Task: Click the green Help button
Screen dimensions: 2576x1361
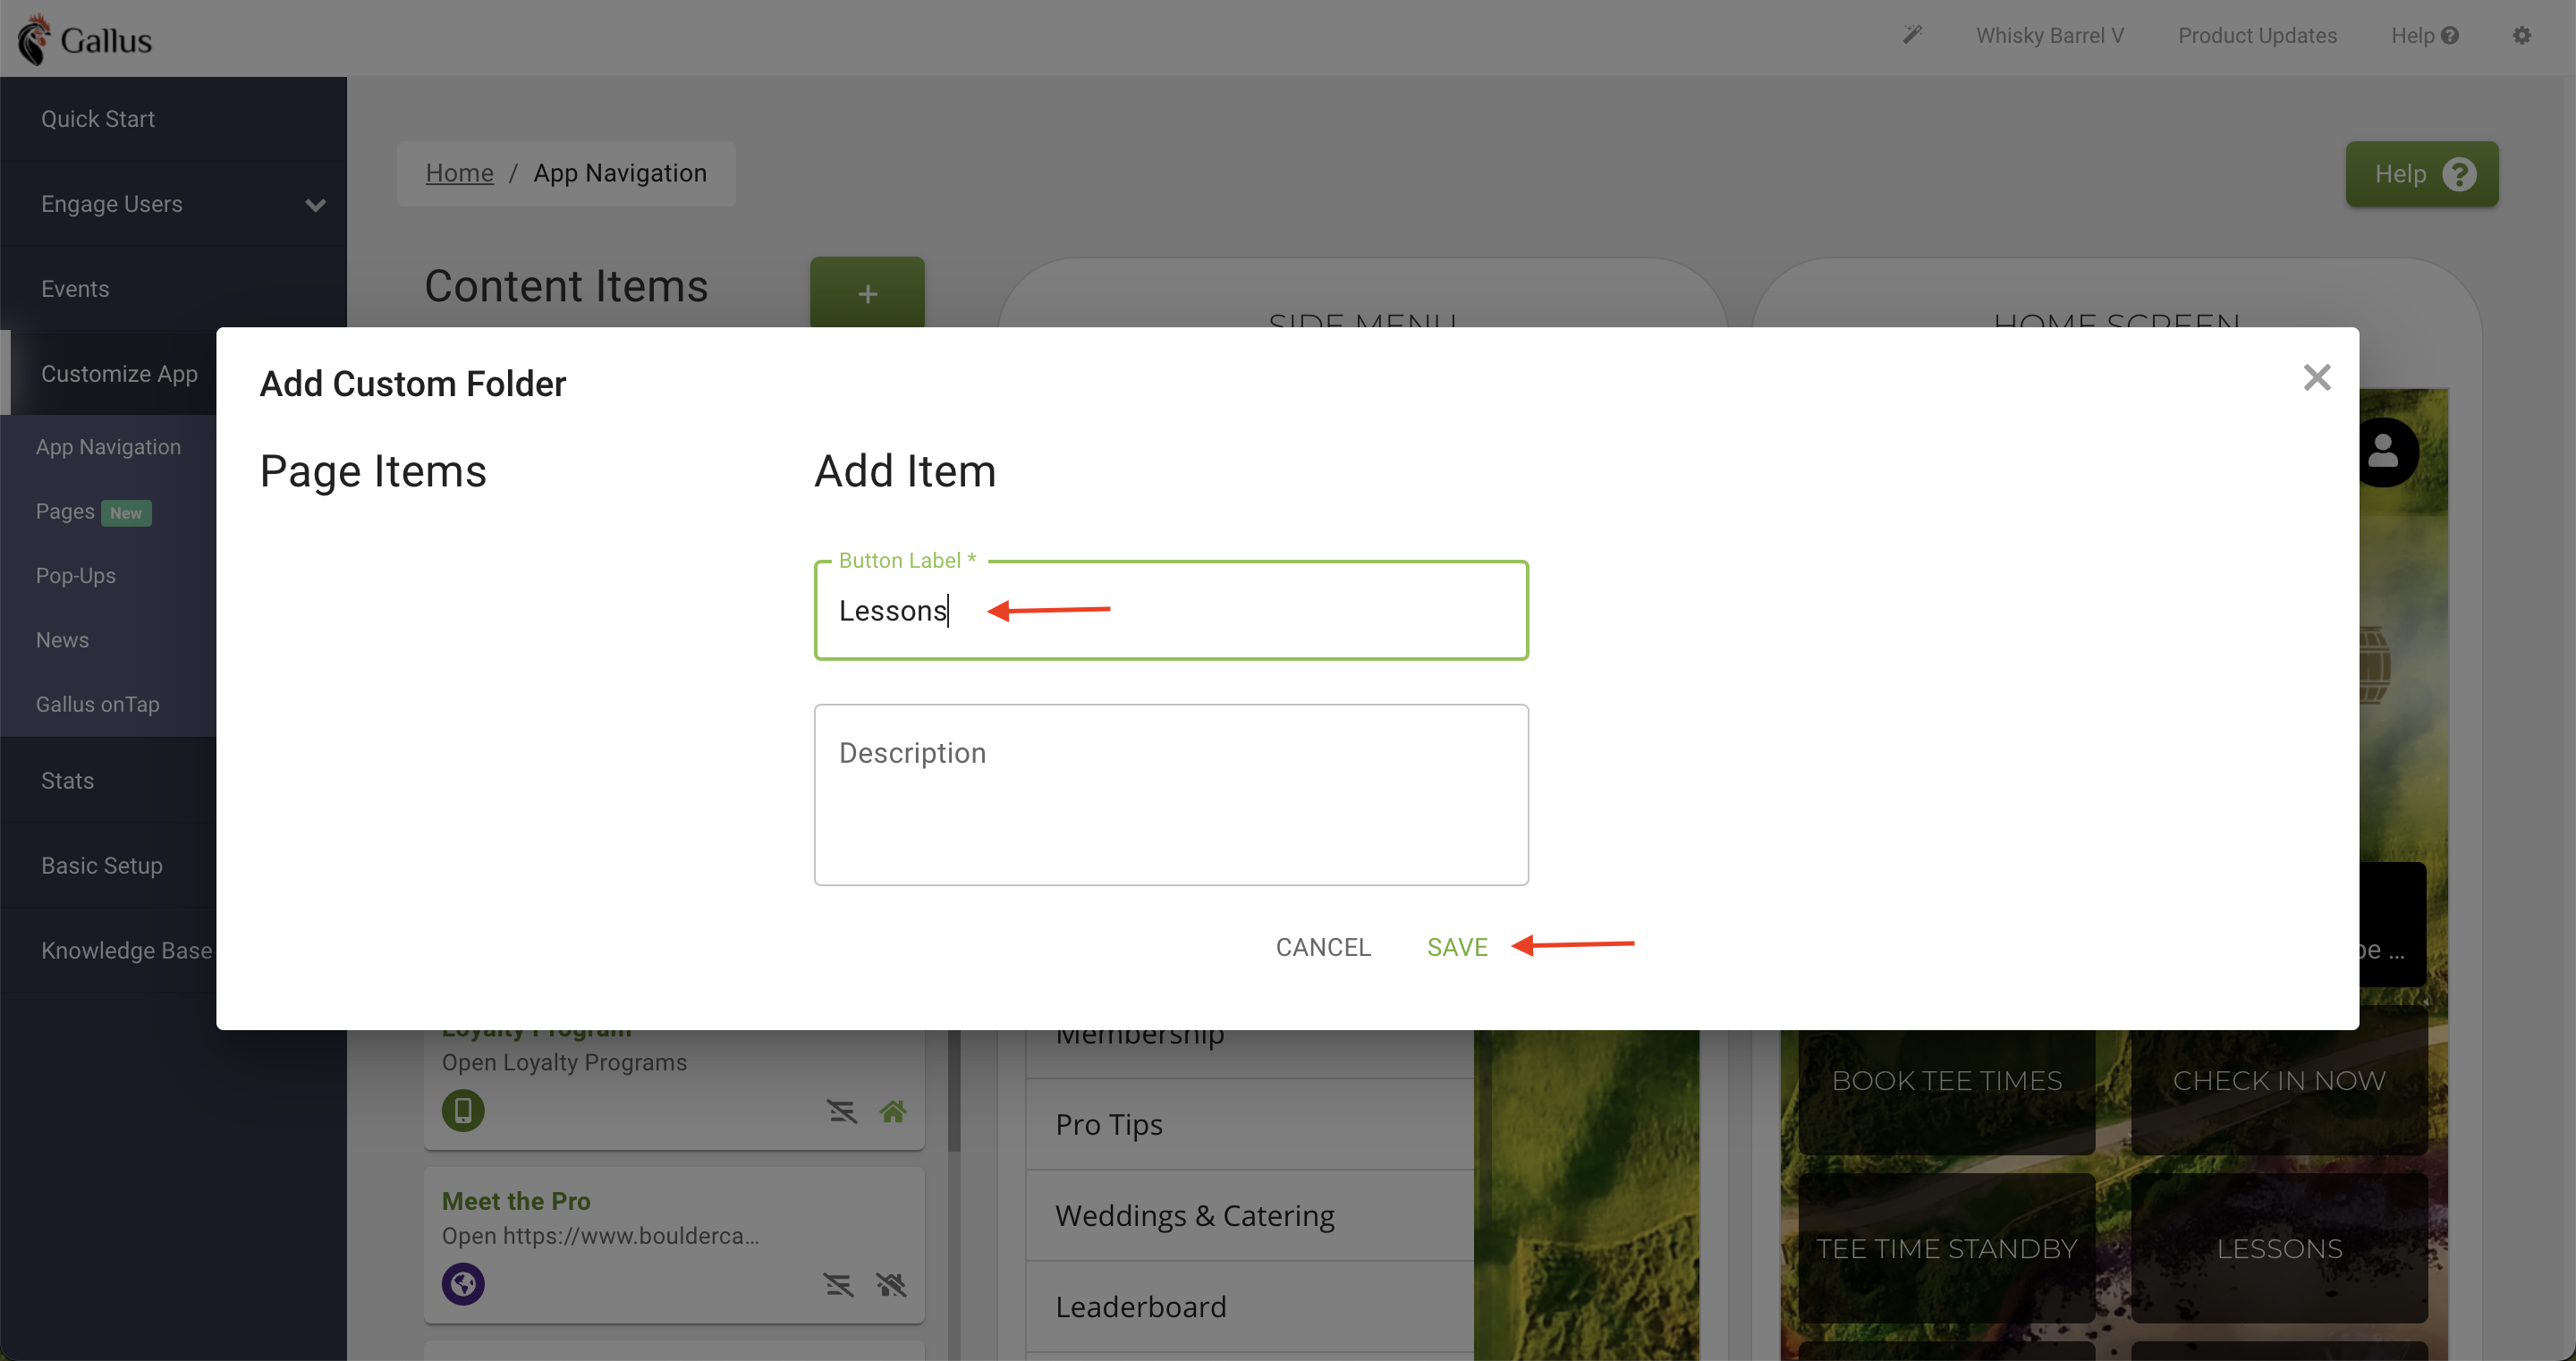Action: tap(2421, 174)
